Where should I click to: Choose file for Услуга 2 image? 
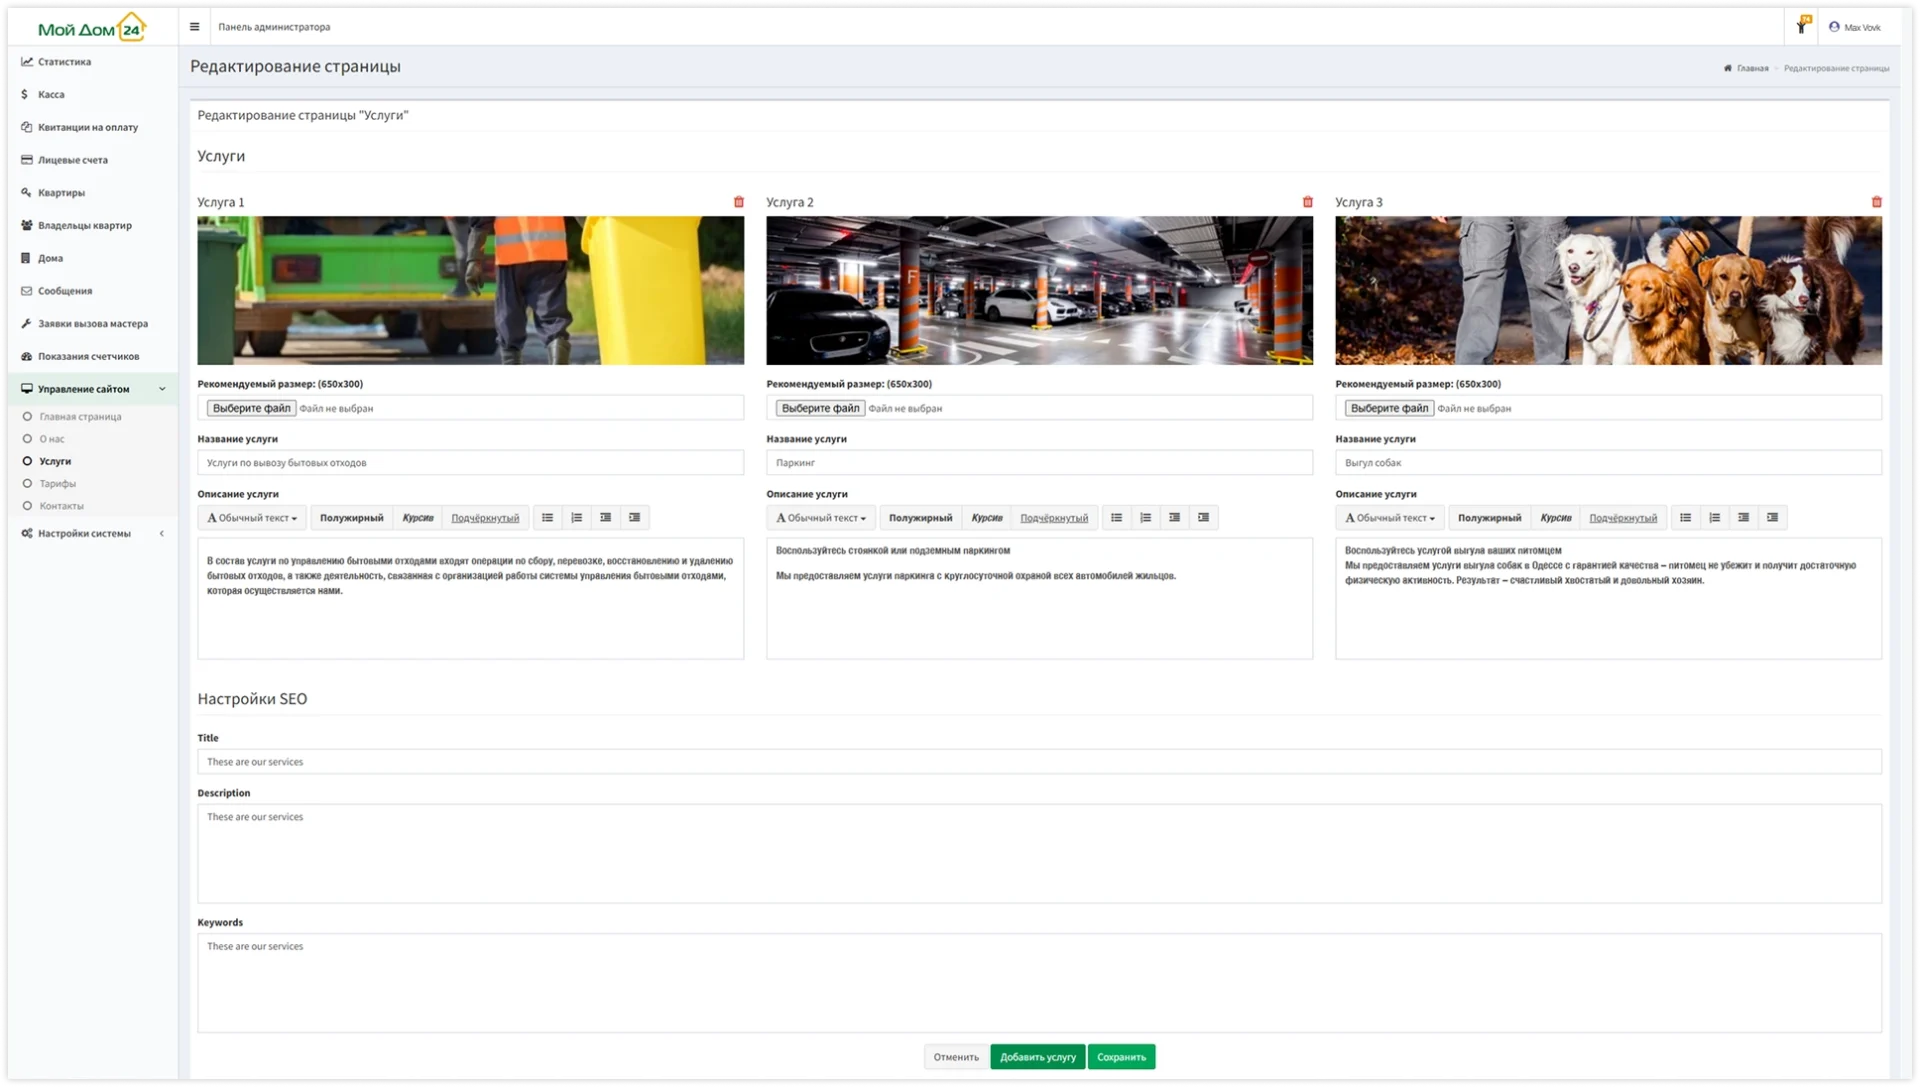[820, 408]
